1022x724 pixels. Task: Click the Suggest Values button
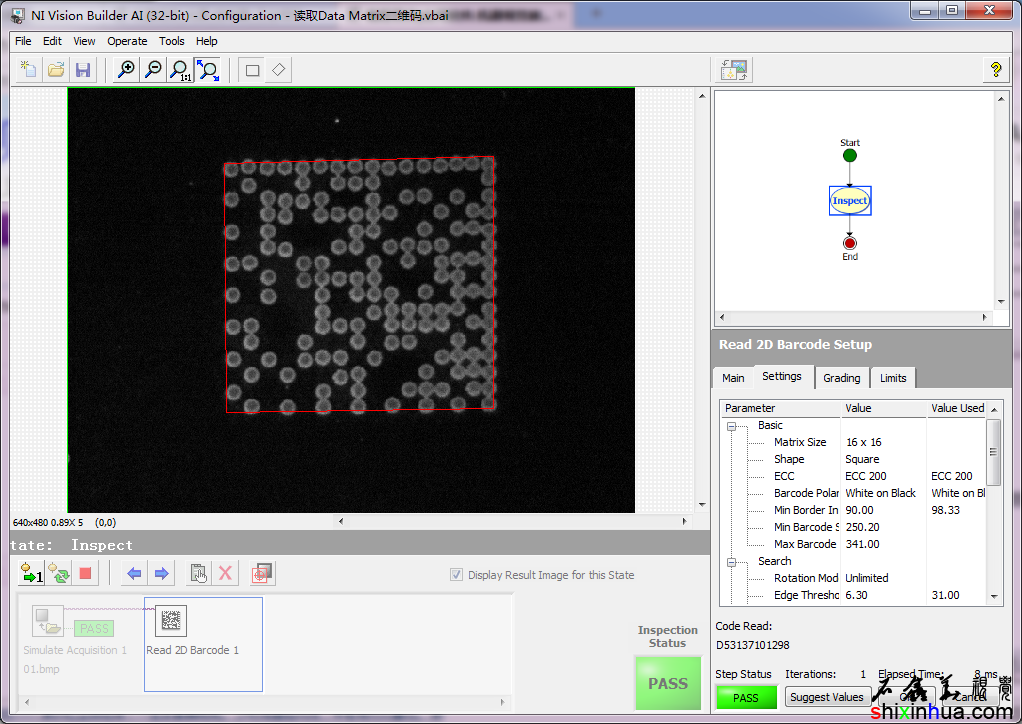pos(826,697)
